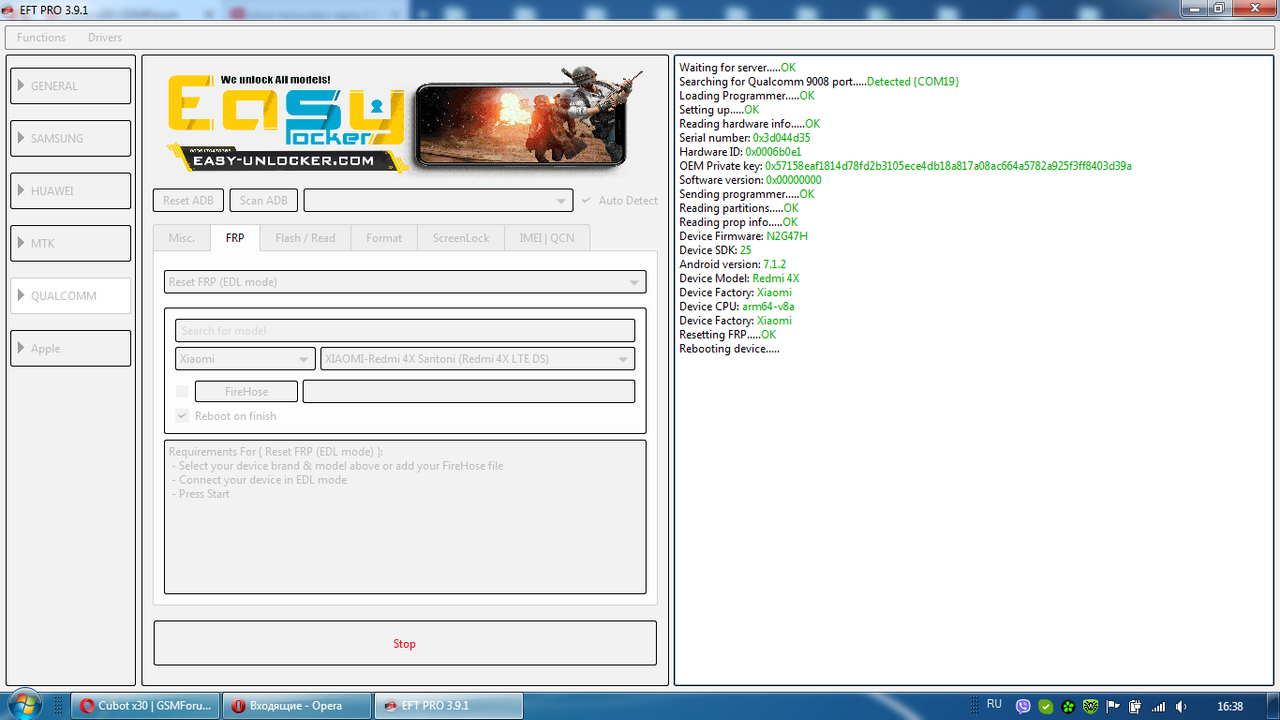The width and height of the screenshot is (1280, 720).
Task: Switch to the Format tab
Action: point(384,238)
